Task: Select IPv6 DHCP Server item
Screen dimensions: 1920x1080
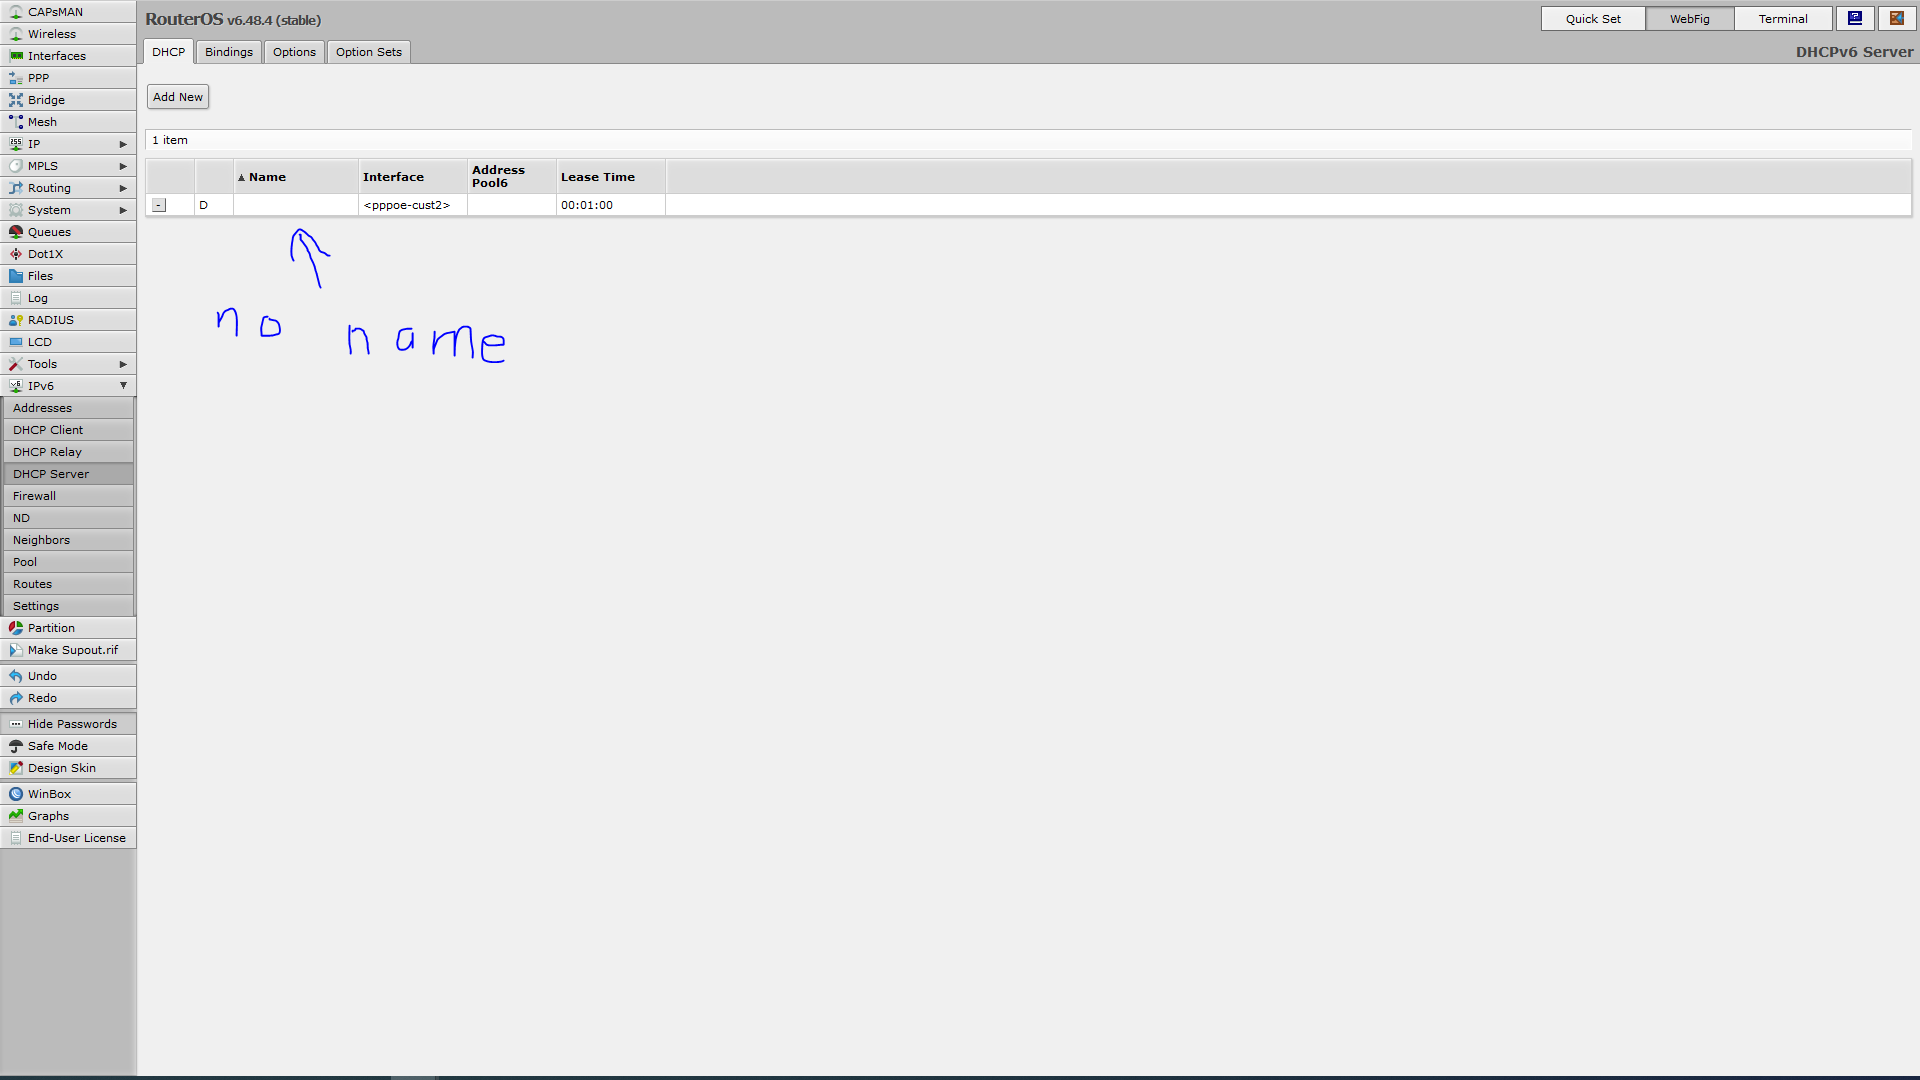Action: coord(68,474)
